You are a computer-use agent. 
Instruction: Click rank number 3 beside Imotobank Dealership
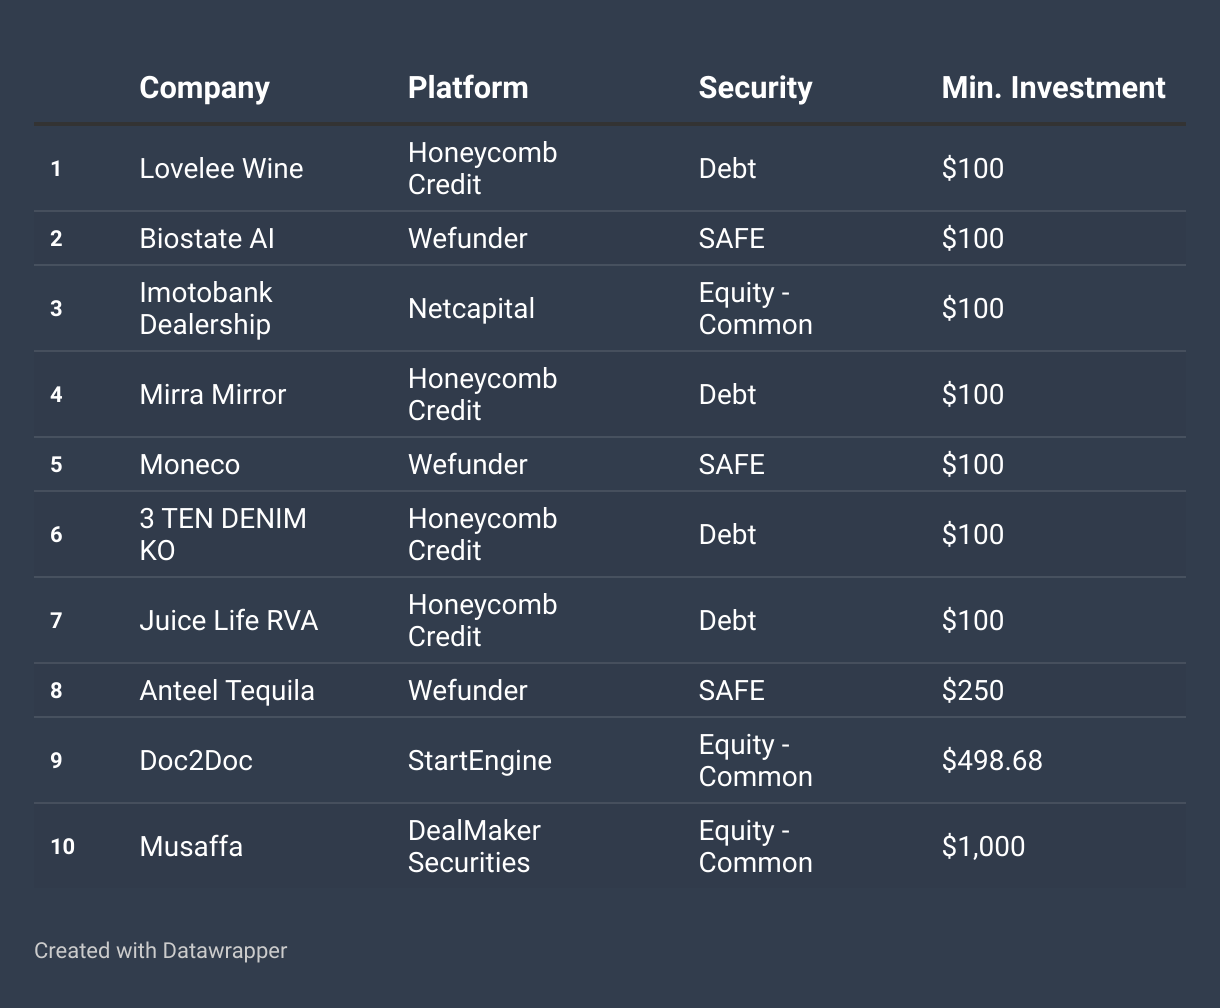56,308
